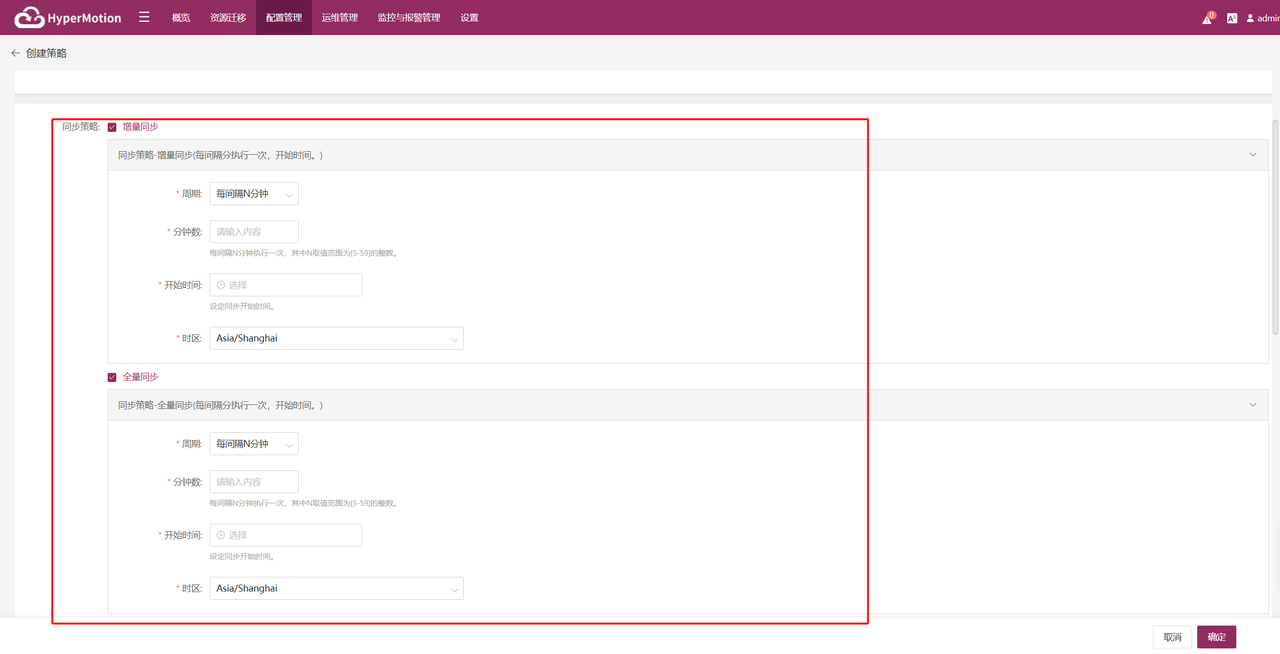The height and width of the screenshot is (654, 1280).
Task: Uncheck the 全量同步 checkbox
Action: [112, 377]
